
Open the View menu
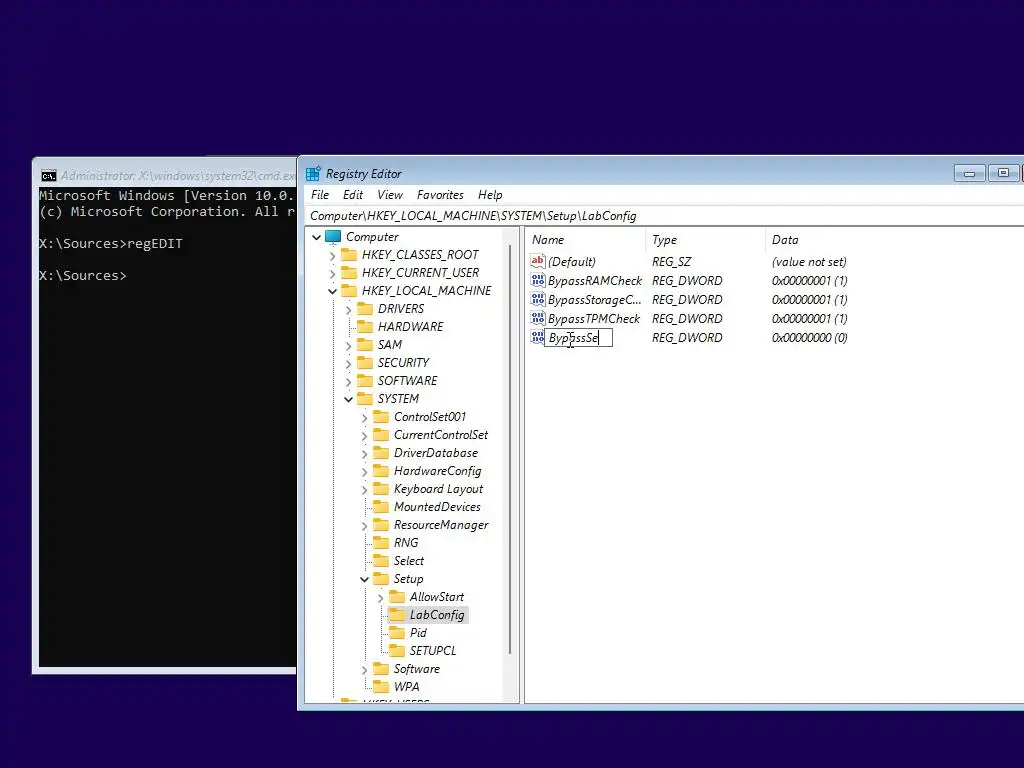(x=390, y=195)
